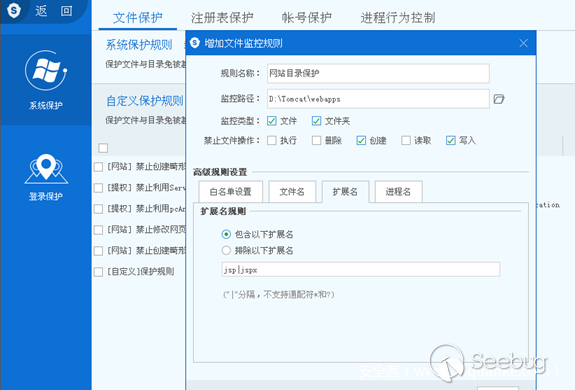Viewport: 575px width, 390px height.
Task: Switch to the 帐号保护 tab
Action: point(307,18)
